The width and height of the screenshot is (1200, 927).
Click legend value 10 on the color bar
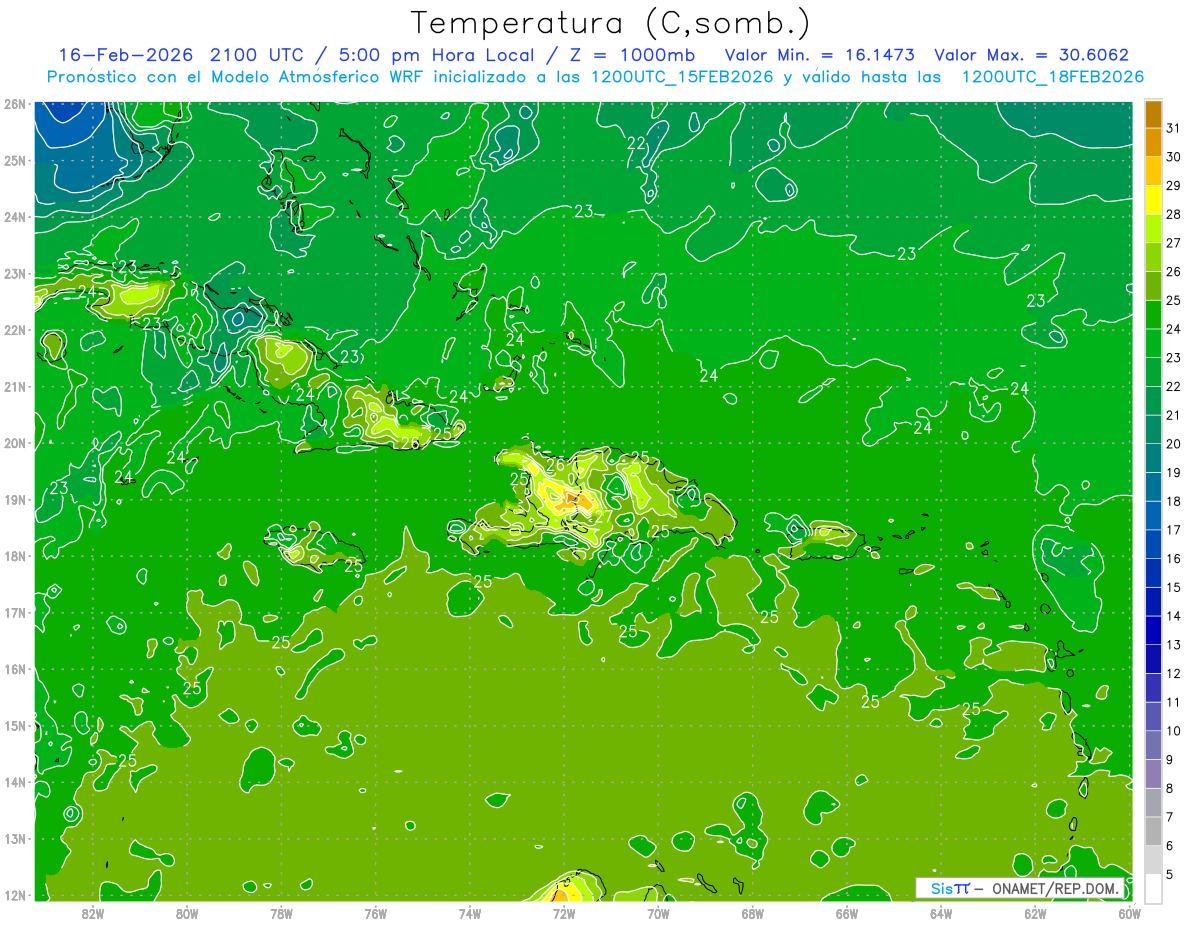[x=1173, y=731]
